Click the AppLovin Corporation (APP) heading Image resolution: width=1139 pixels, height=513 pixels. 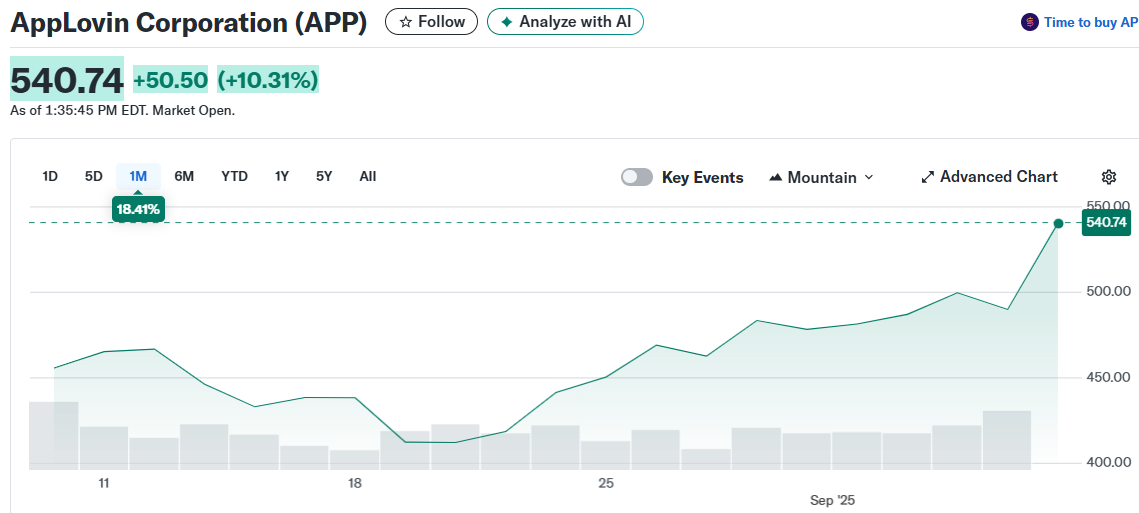[x=189, y=23]
